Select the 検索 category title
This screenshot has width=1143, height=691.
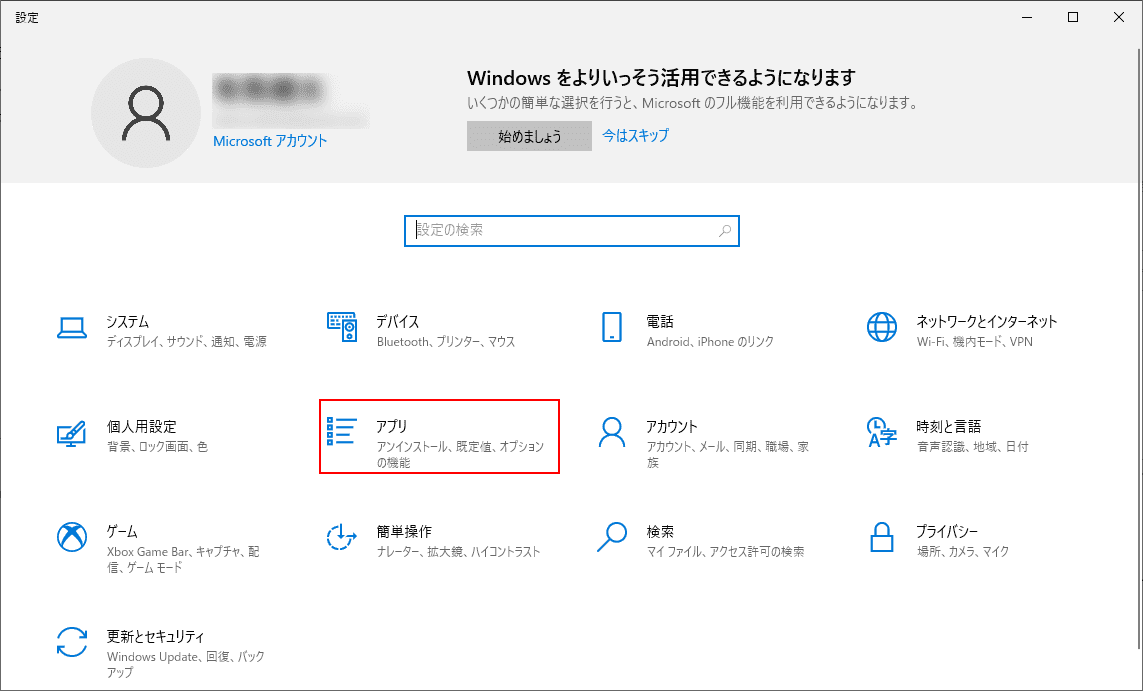(660, 531)
